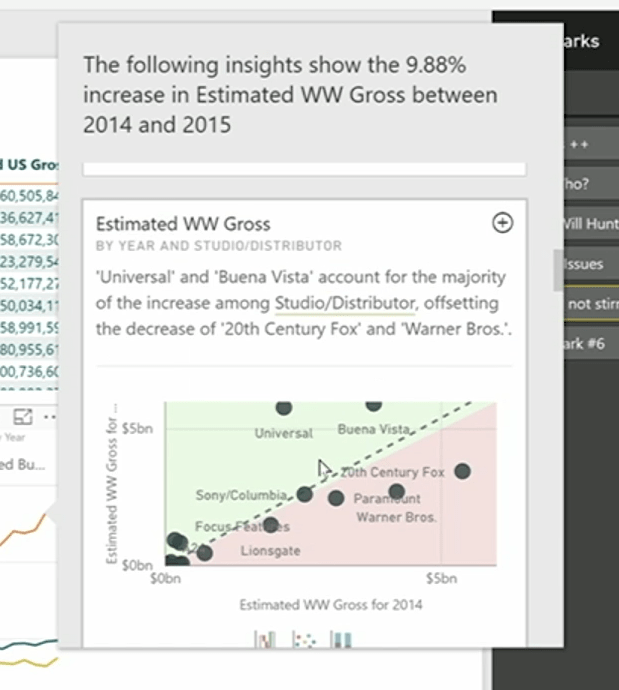
Task: Click the table cell starting '52,177,2'
Action: pos(29,284)
